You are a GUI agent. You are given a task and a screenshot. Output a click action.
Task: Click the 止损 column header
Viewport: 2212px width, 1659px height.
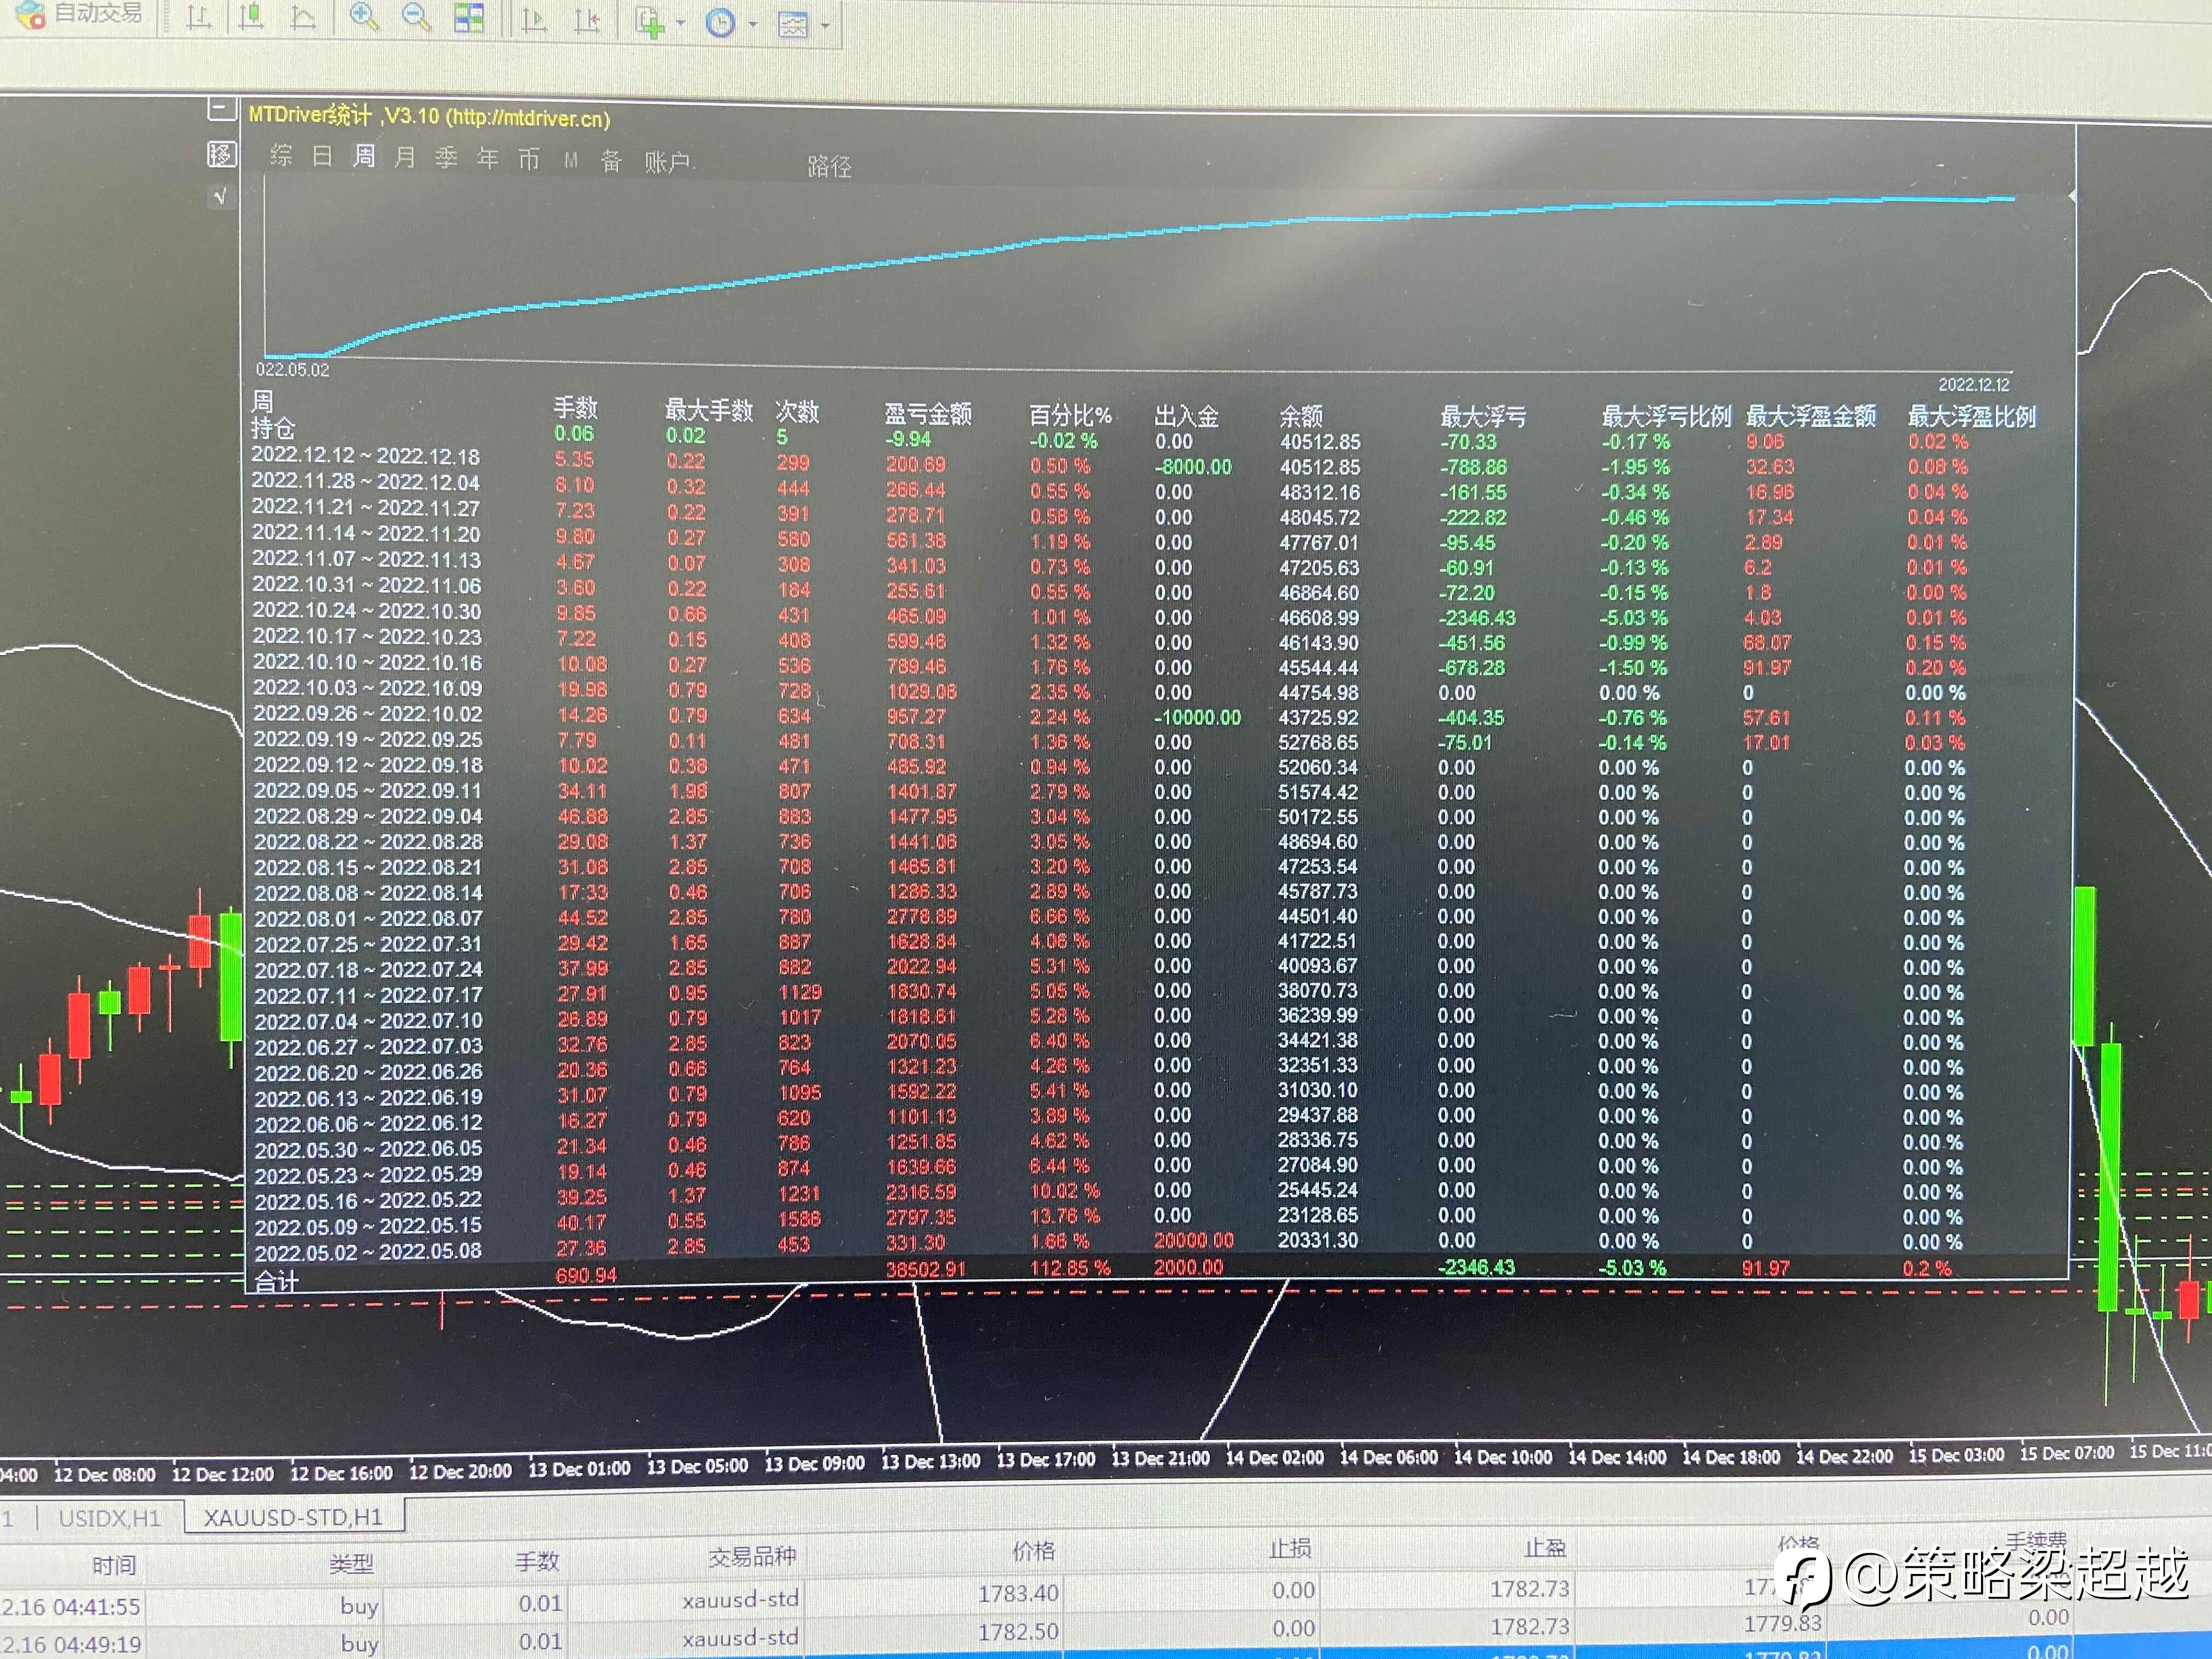pos(1289,1549)
